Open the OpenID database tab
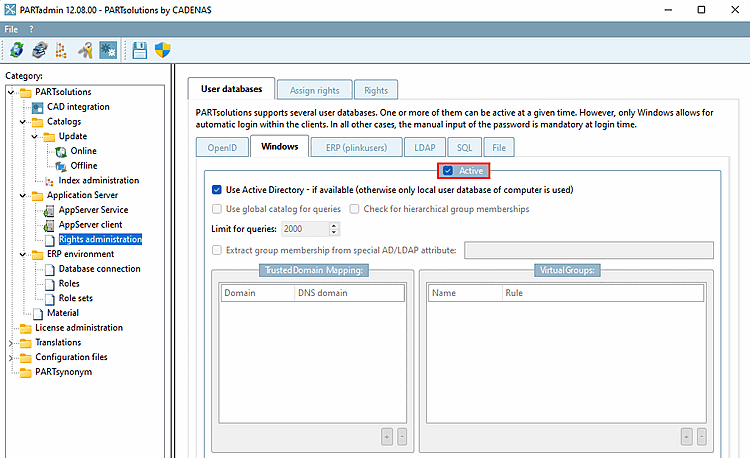Viewport: 750px width, 458px height. coord(222,148)
